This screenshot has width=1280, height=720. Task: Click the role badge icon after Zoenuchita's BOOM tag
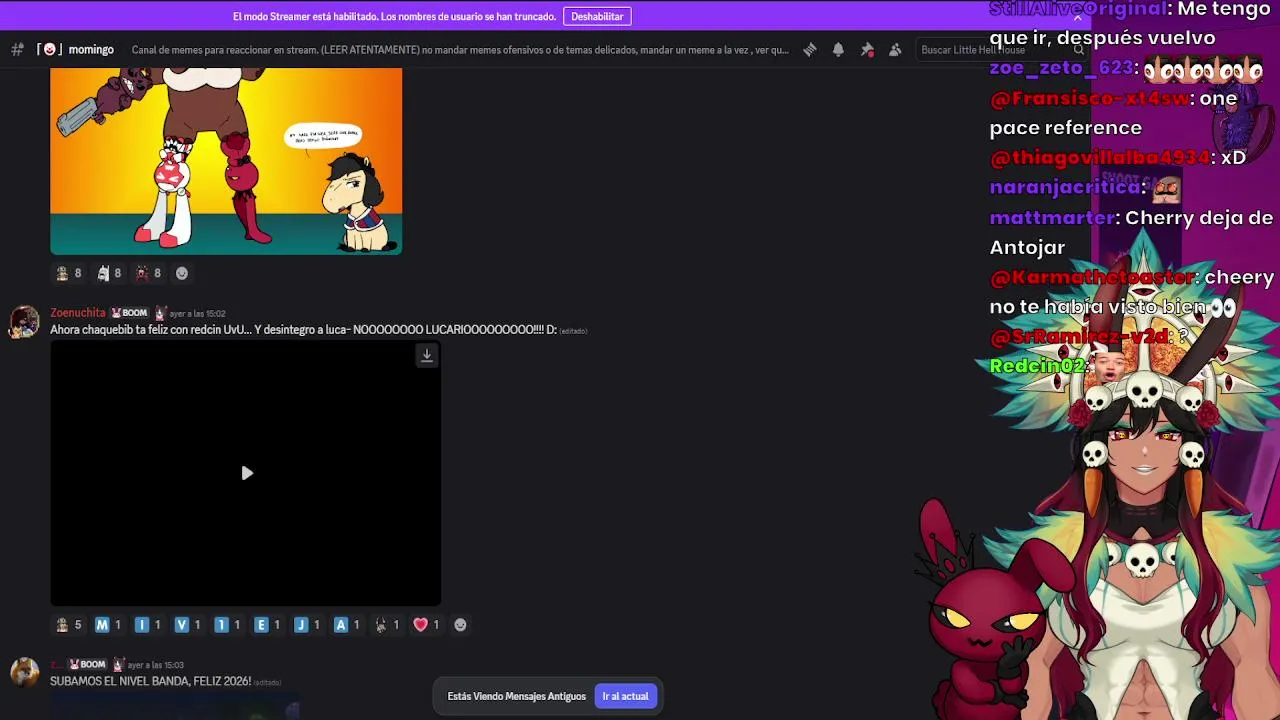click(159, 313)
